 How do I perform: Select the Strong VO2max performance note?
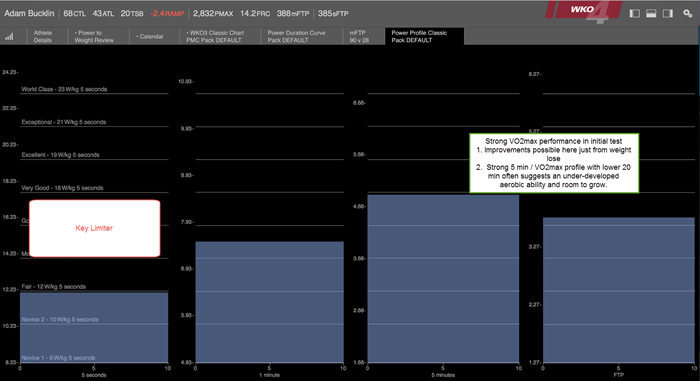tap(554, 163)
